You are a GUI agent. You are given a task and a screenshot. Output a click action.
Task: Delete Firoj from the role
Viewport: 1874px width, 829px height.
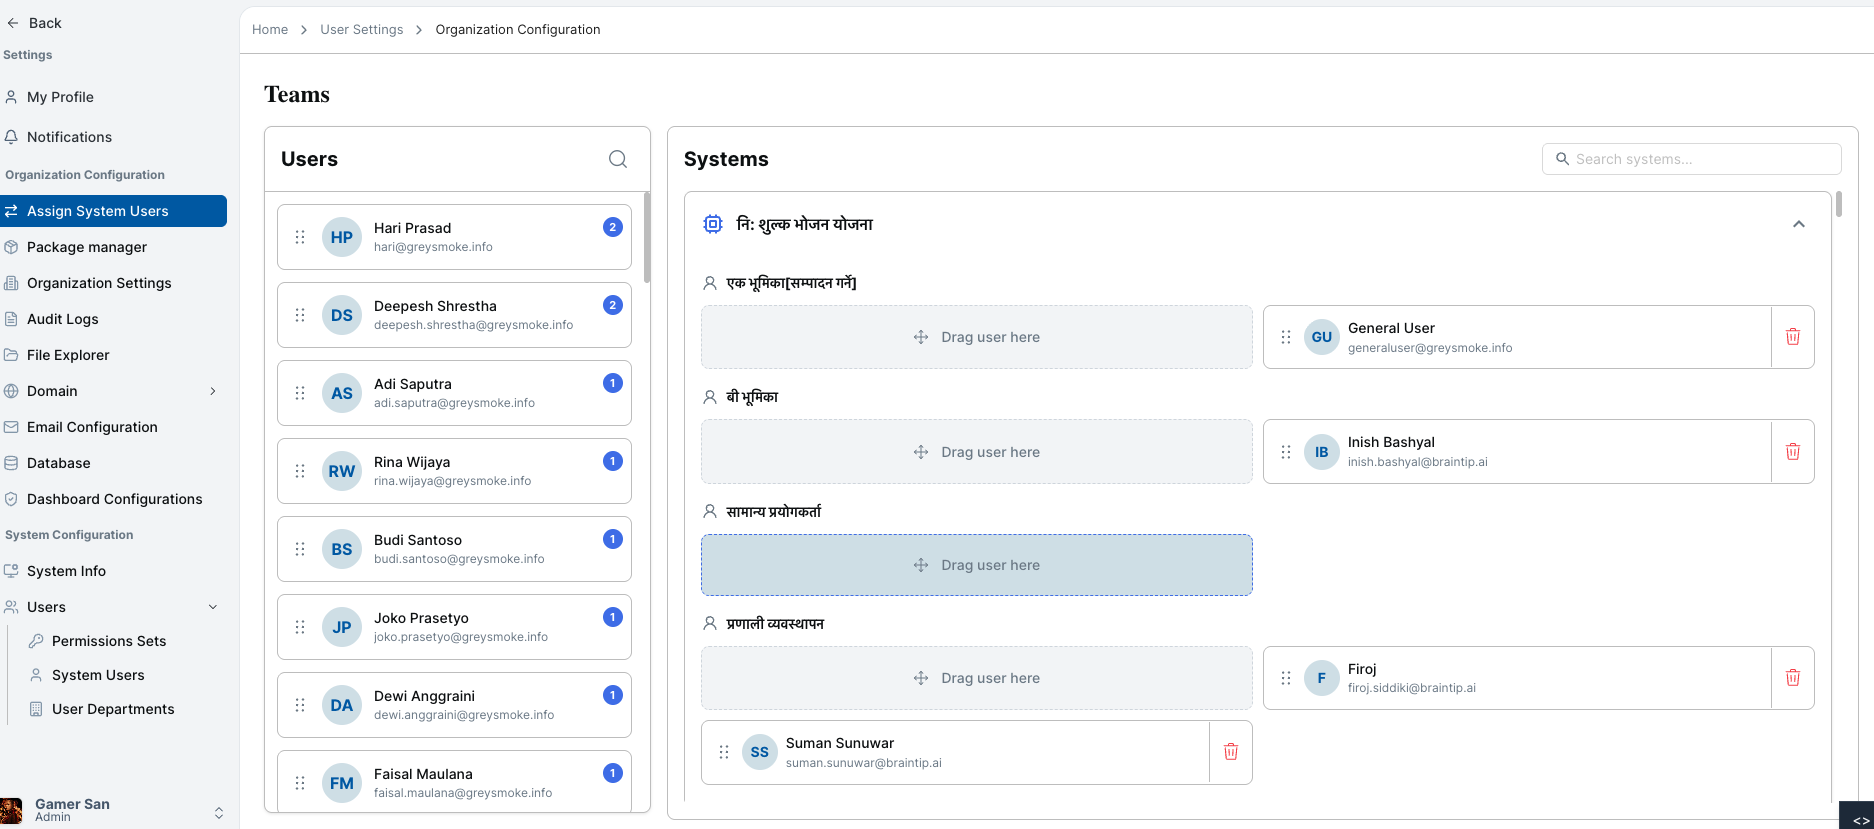click(1793, 678)
